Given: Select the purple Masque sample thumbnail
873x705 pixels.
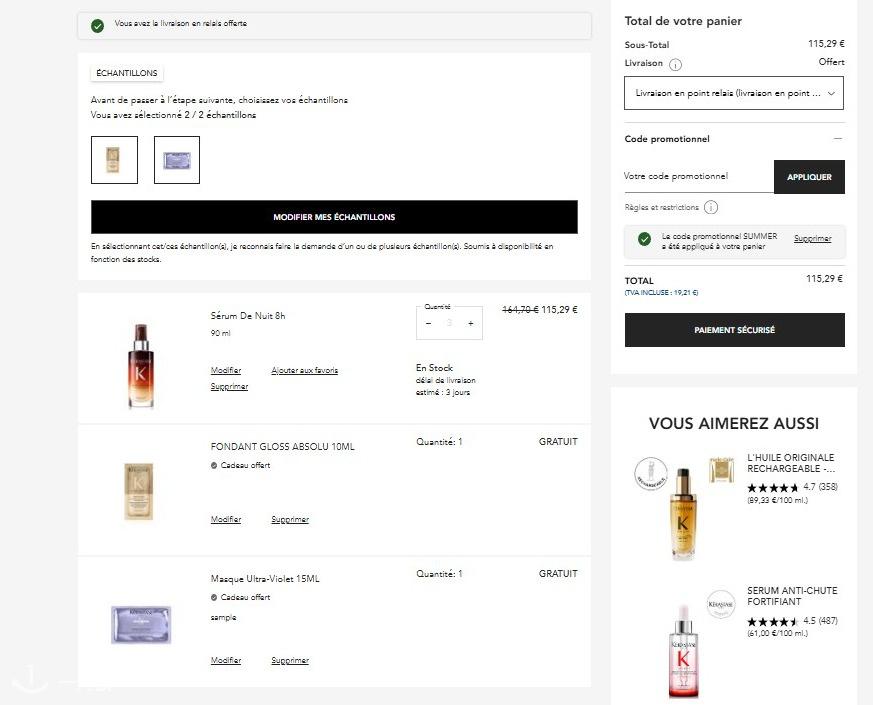Looking at the screenshot, I should click(x=177, y=160).
